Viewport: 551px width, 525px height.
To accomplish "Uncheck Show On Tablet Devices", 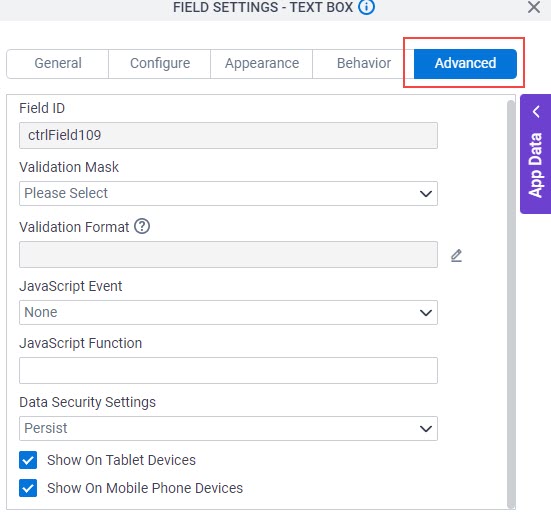I will click(28, 460).
